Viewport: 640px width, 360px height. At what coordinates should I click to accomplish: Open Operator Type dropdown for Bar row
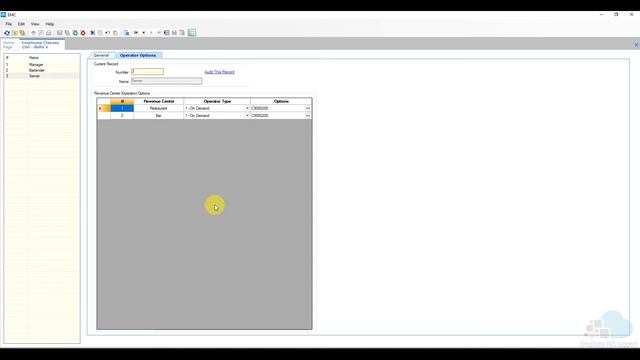pos(247,116)
